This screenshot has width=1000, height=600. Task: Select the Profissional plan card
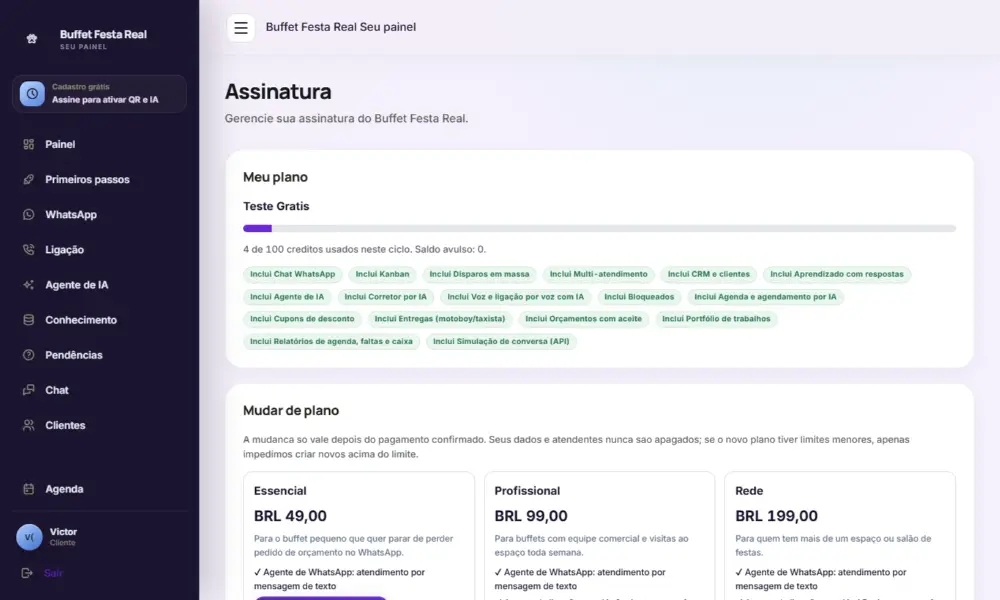(x=599, y=536)
